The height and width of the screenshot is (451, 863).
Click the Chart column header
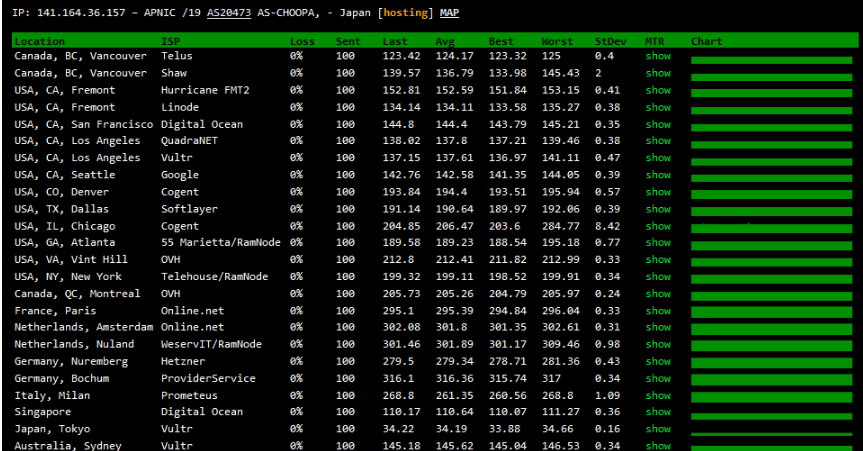click(x=707, y=41)
